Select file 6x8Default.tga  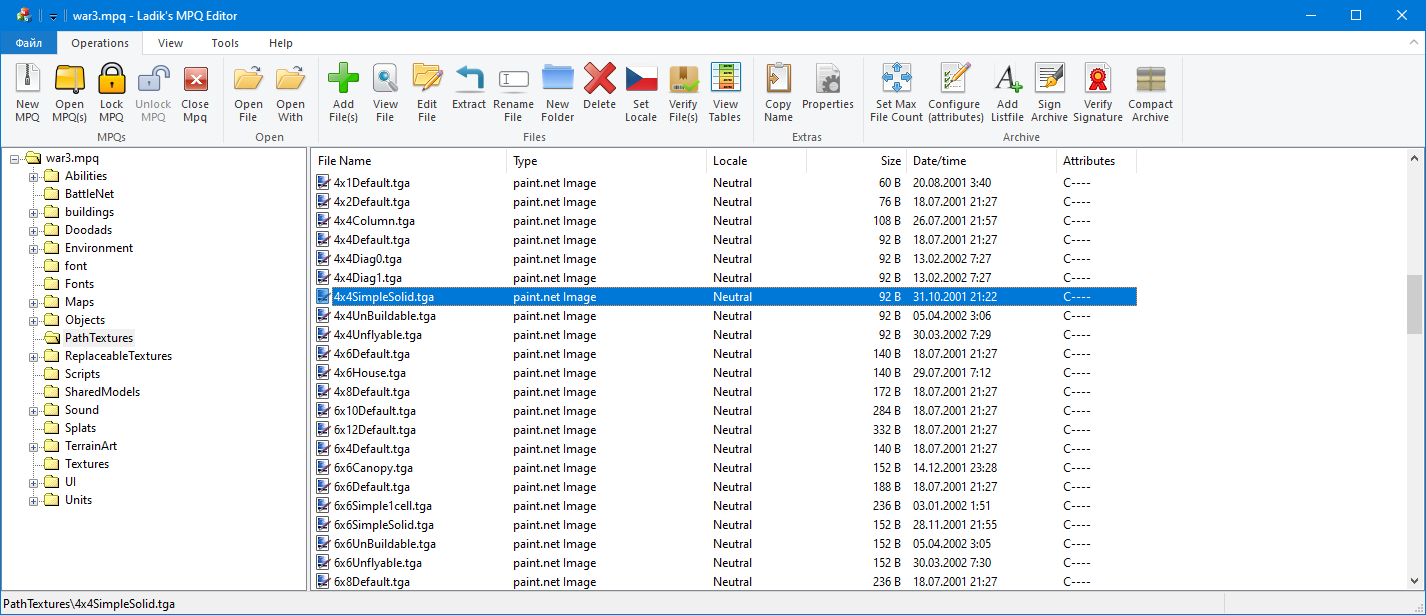pyautogui.click(x=372, y=582)
